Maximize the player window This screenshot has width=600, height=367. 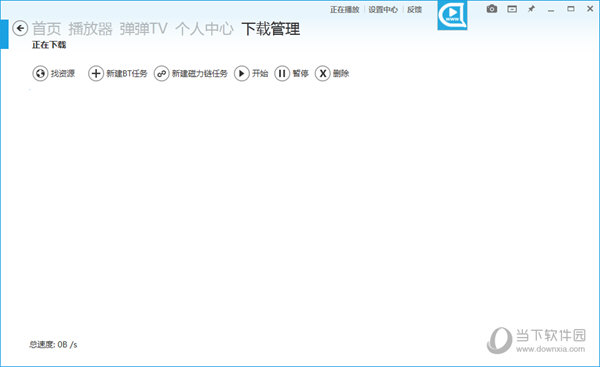pos(571,8)
